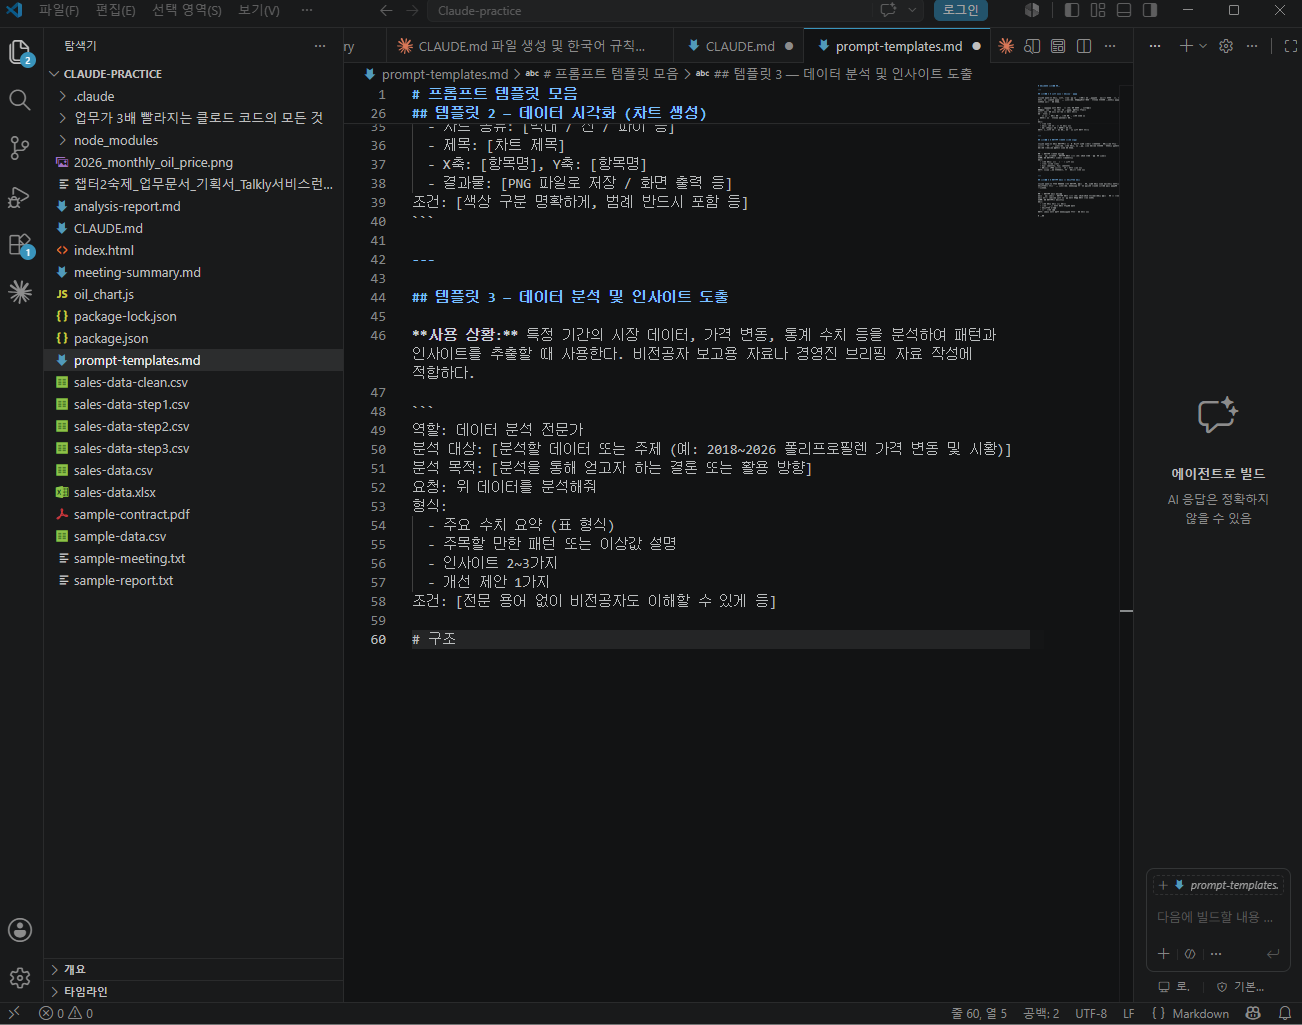Open the chat icon in the title bar
Screen dimensions: 1302x1025
[888, 10]
